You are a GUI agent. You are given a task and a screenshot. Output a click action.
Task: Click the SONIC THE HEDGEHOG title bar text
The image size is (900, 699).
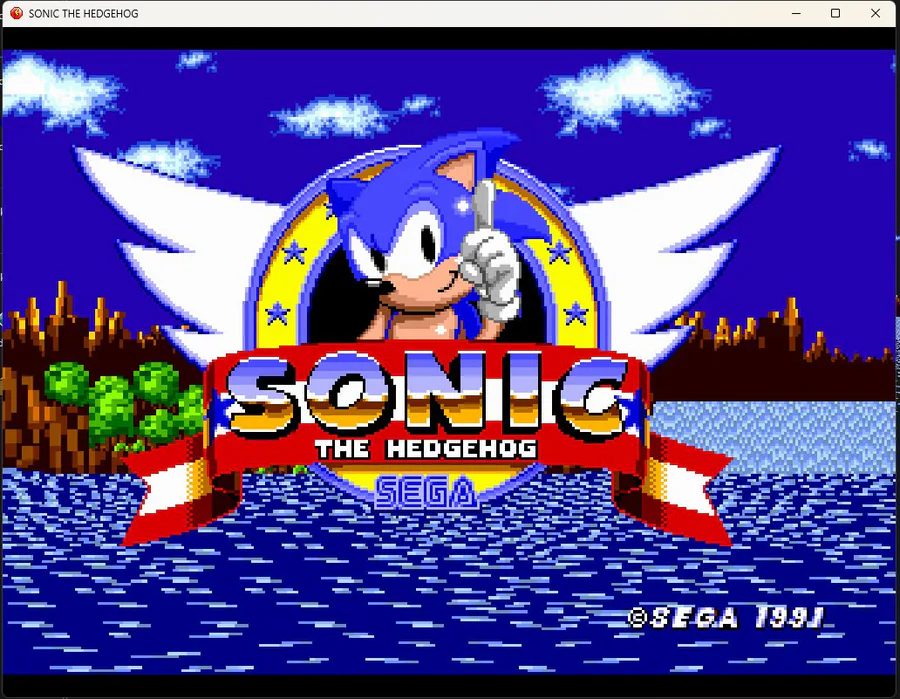(x=83, y=14)
